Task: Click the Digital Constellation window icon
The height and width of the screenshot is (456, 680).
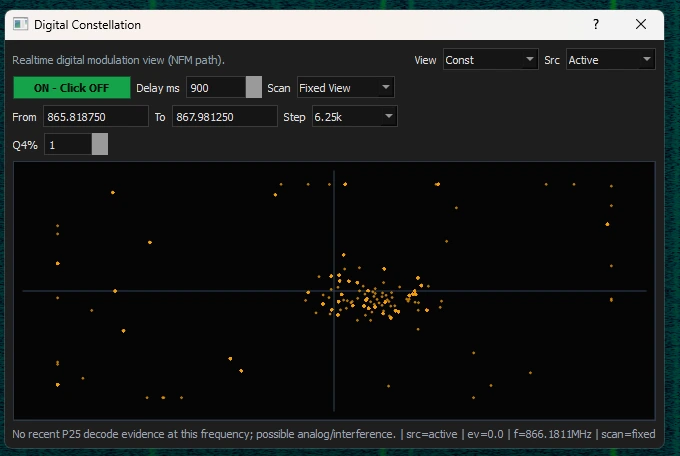Action: click(20, 24)
